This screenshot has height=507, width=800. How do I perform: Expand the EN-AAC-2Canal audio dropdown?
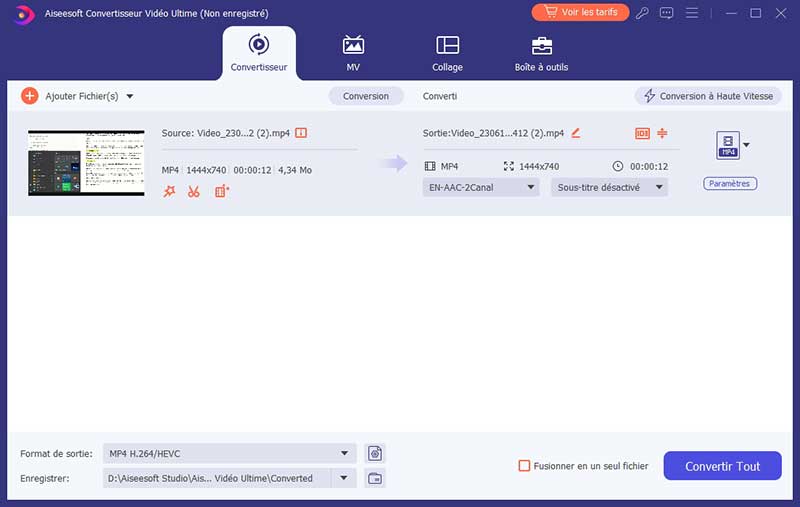pyautogui.click(x=481, y=187)
